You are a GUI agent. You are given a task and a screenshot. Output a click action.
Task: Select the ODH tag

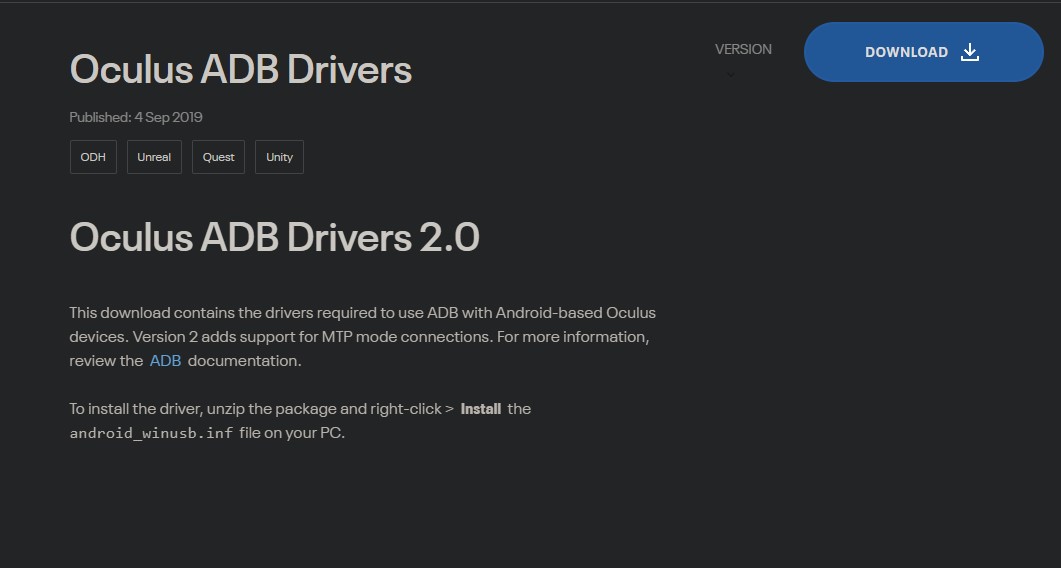(93, 157)
